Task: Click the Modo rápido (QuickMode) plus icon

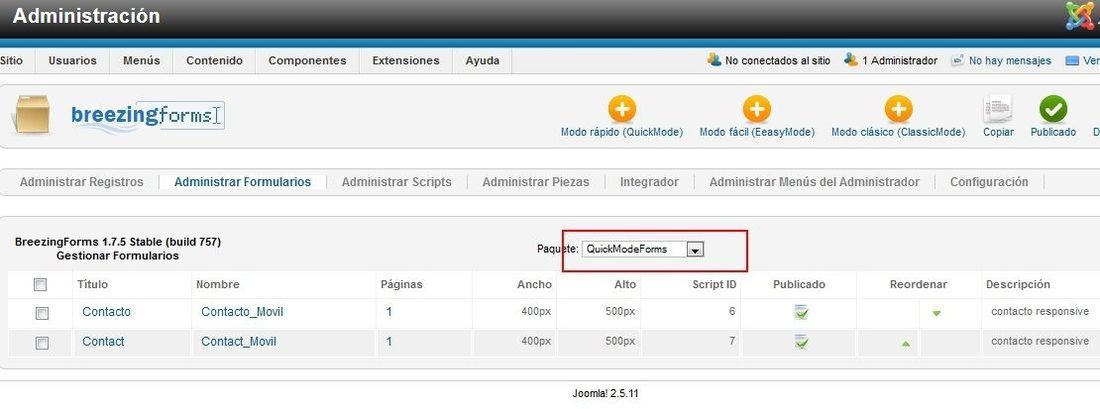Action: coord(622,109)
